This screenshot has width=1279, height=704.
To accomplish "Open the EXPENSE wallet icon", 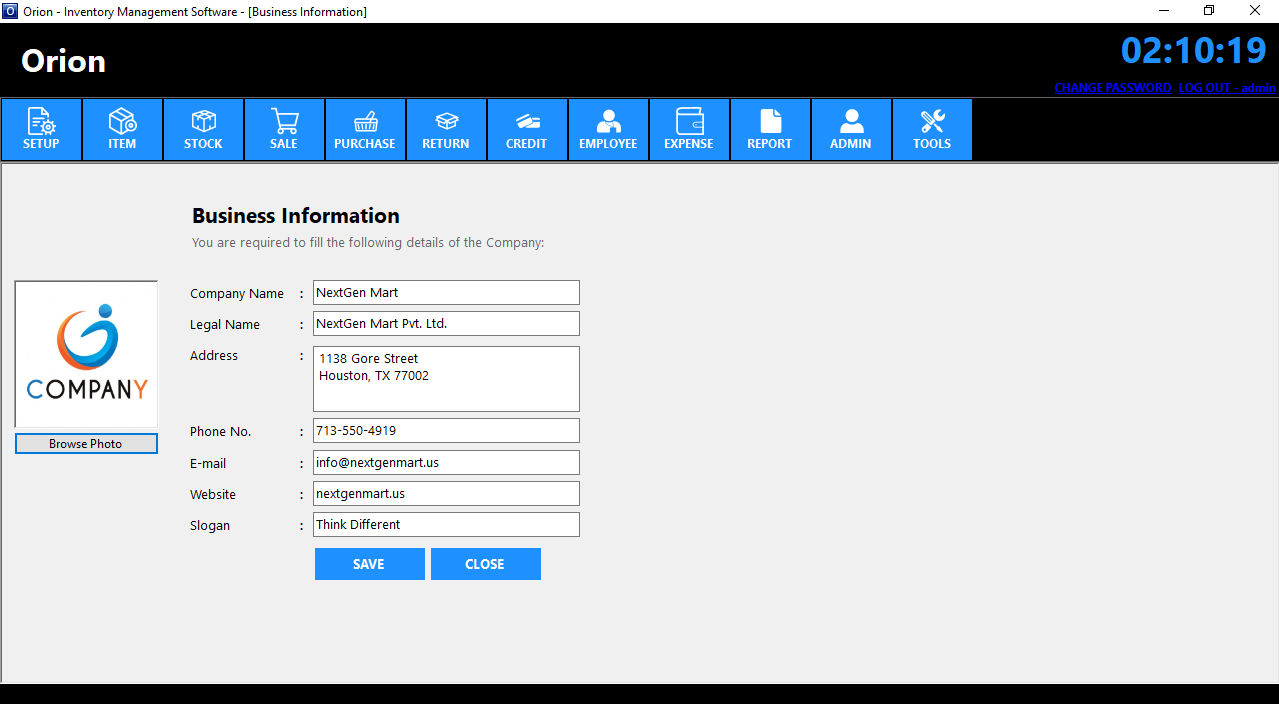I will (x=689, y=129).
